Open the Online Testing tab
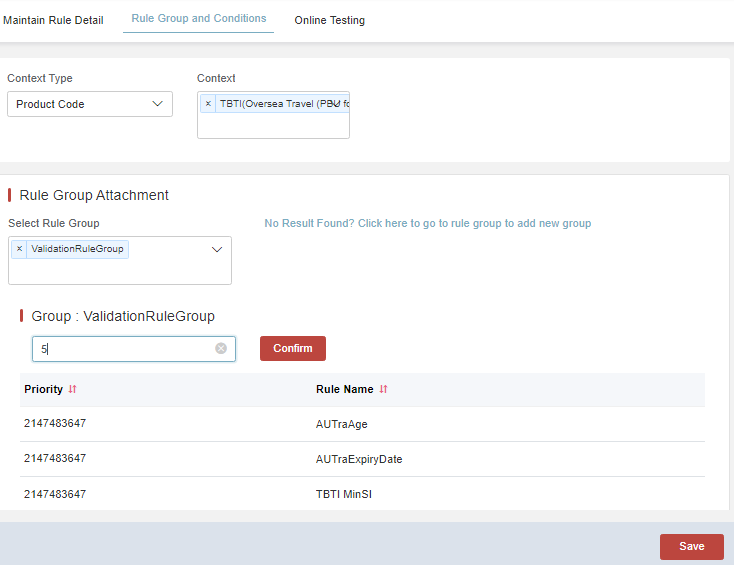 point(329,20)
